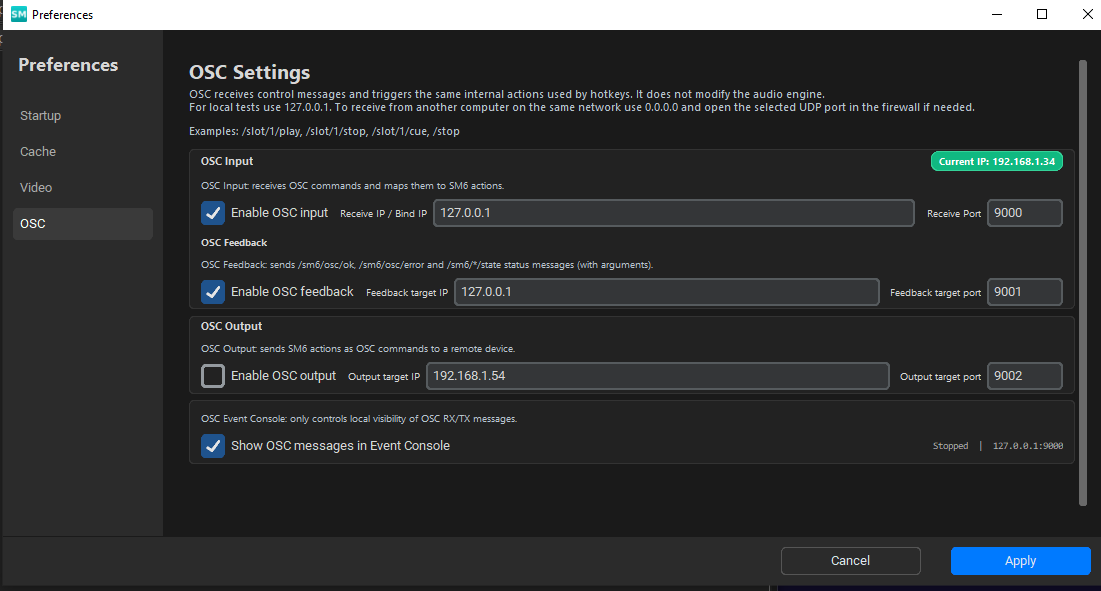
Task: Click the Feedback target port field 9001
Action: (x=1024, y=292)
